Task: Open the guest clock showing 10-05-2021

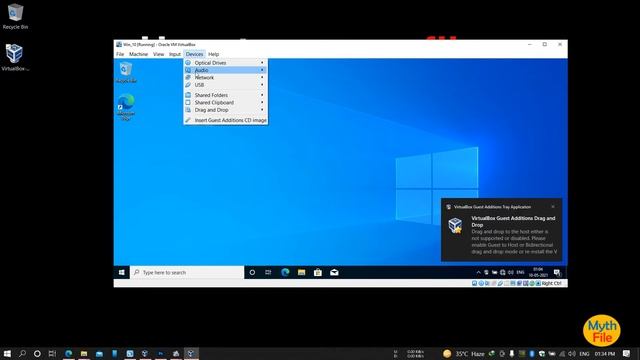Action: 538,272
